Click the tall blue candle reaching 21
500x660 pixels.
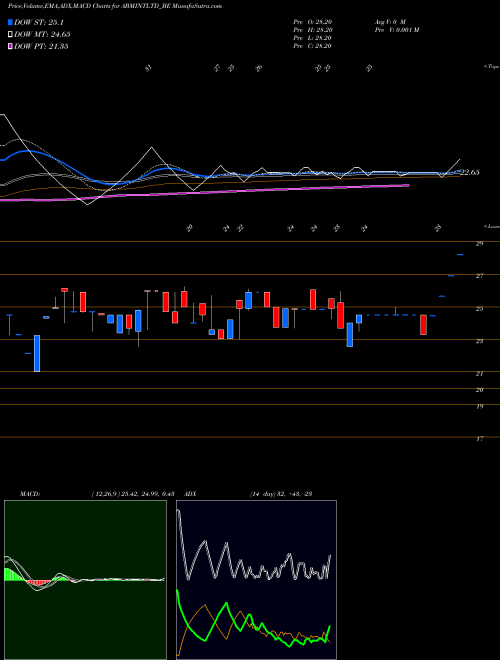tap(37, 353)
